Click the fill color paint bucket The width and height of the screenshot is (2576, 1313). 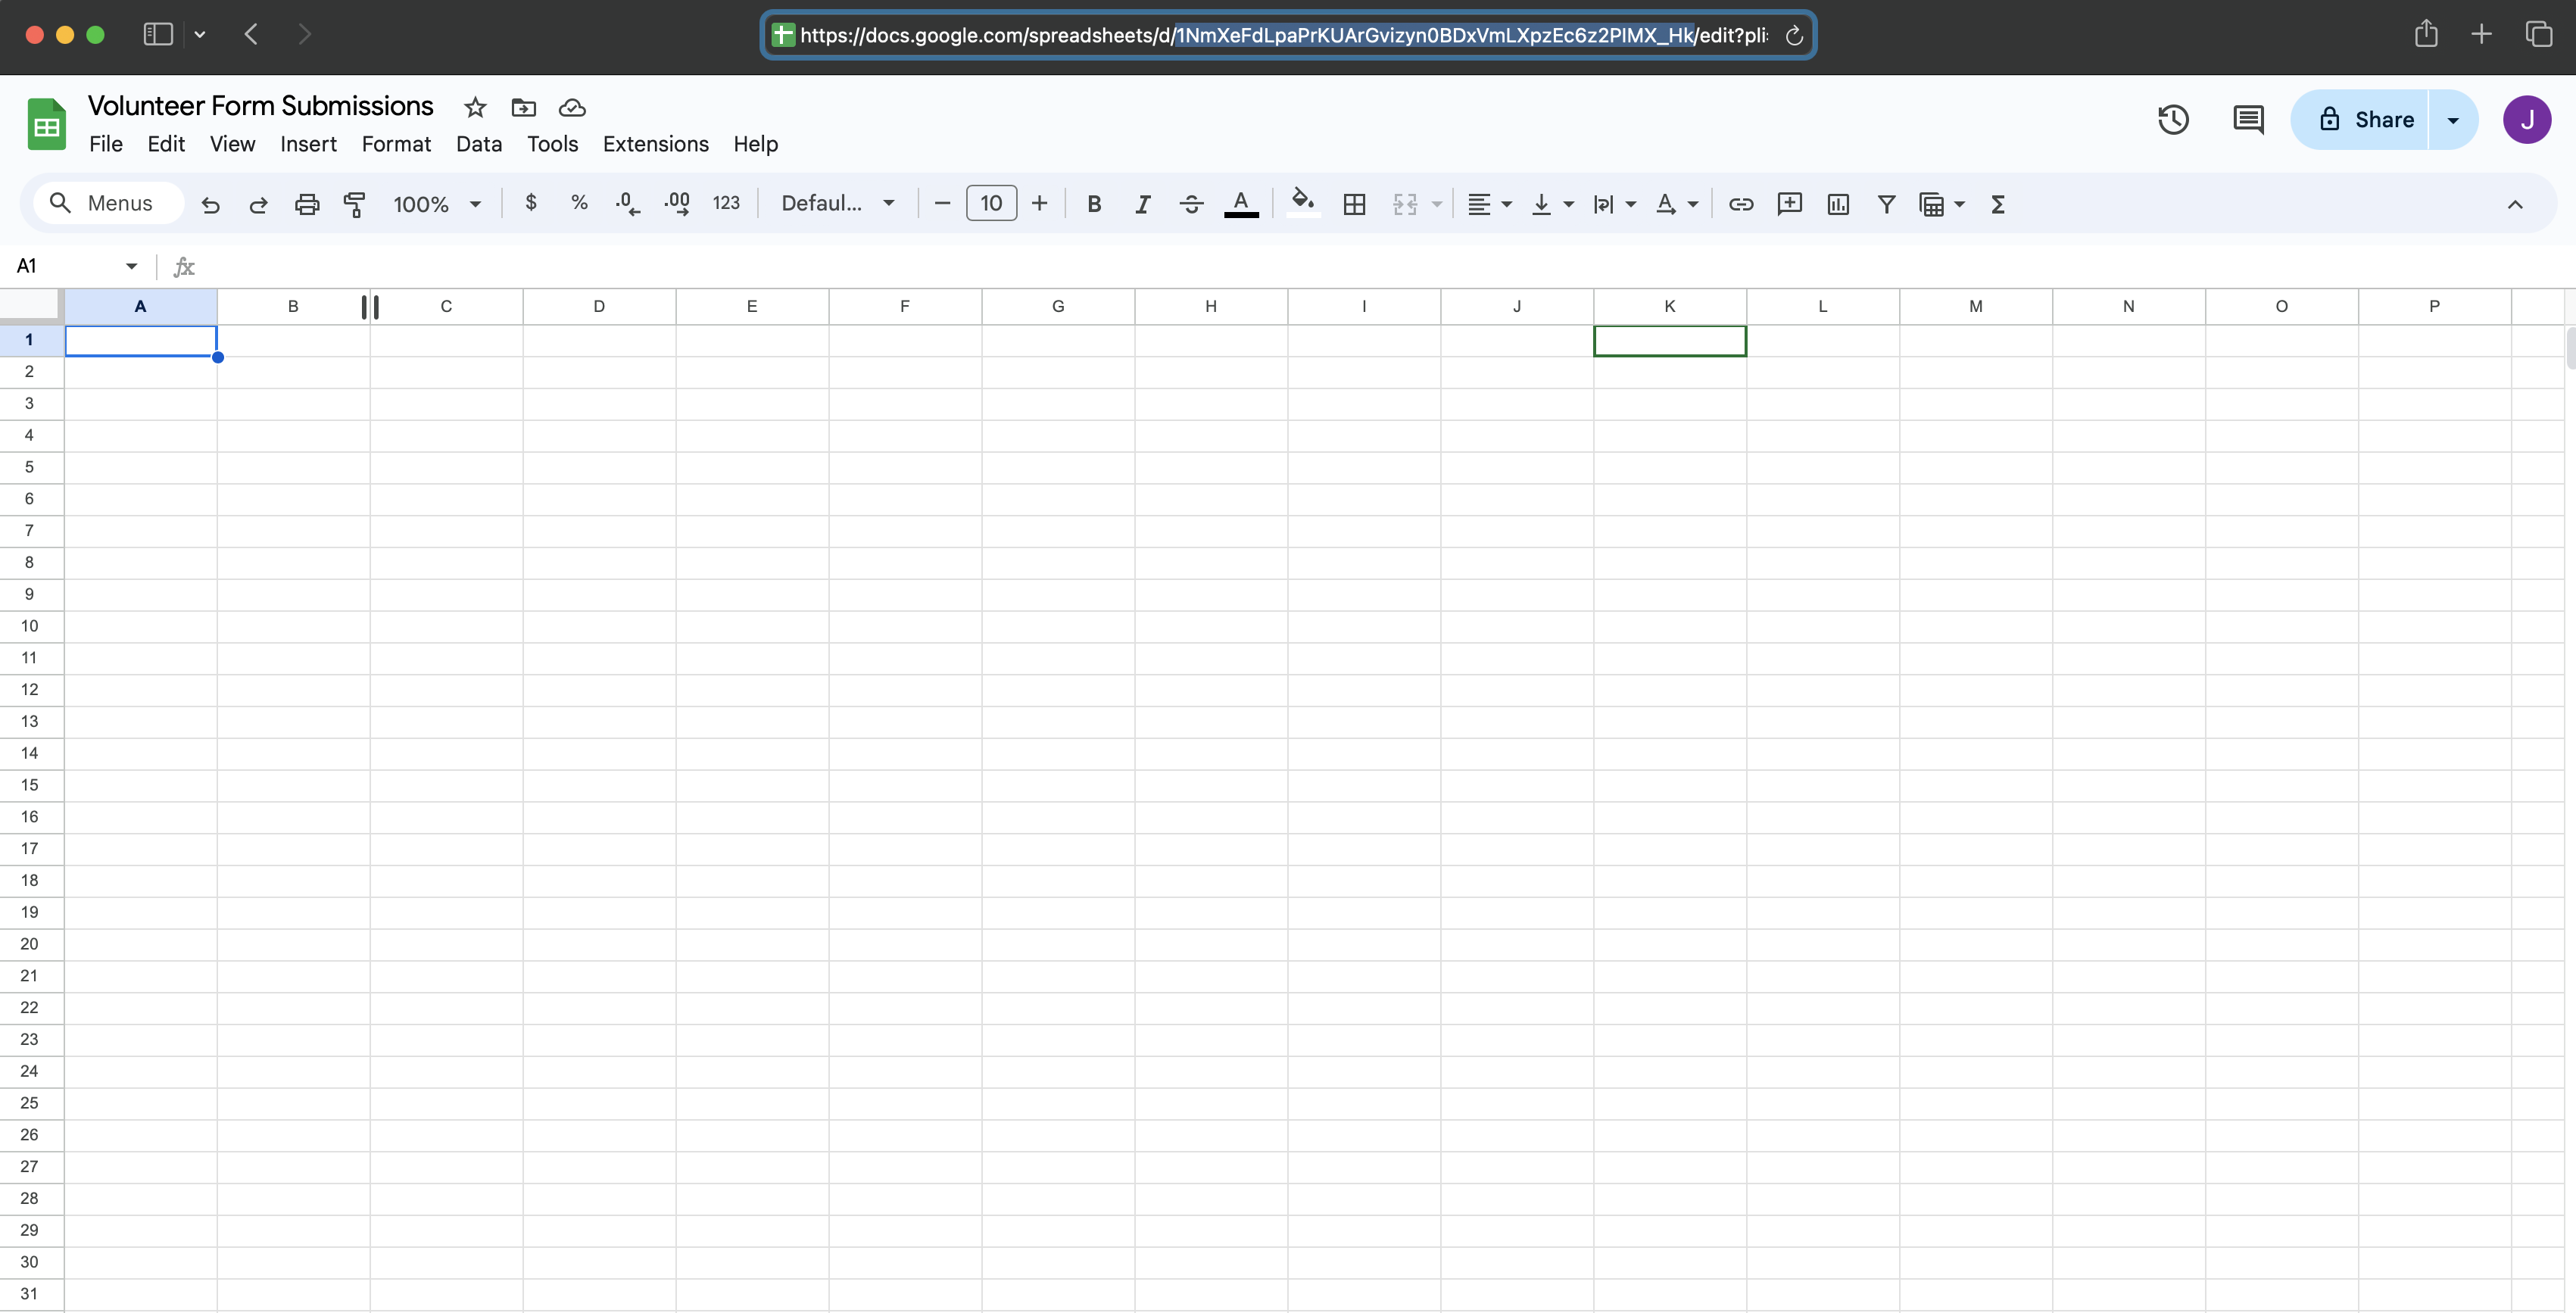pyautogui.click(x=1302, y=202)
